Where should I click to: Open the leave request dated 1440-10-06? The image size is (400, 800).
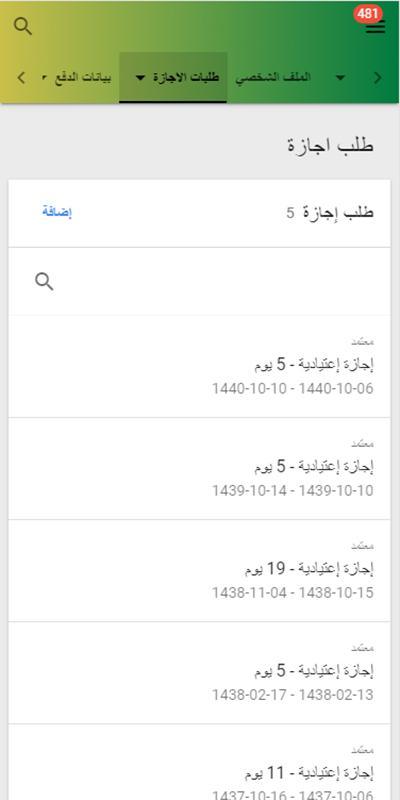pos(199,366)
